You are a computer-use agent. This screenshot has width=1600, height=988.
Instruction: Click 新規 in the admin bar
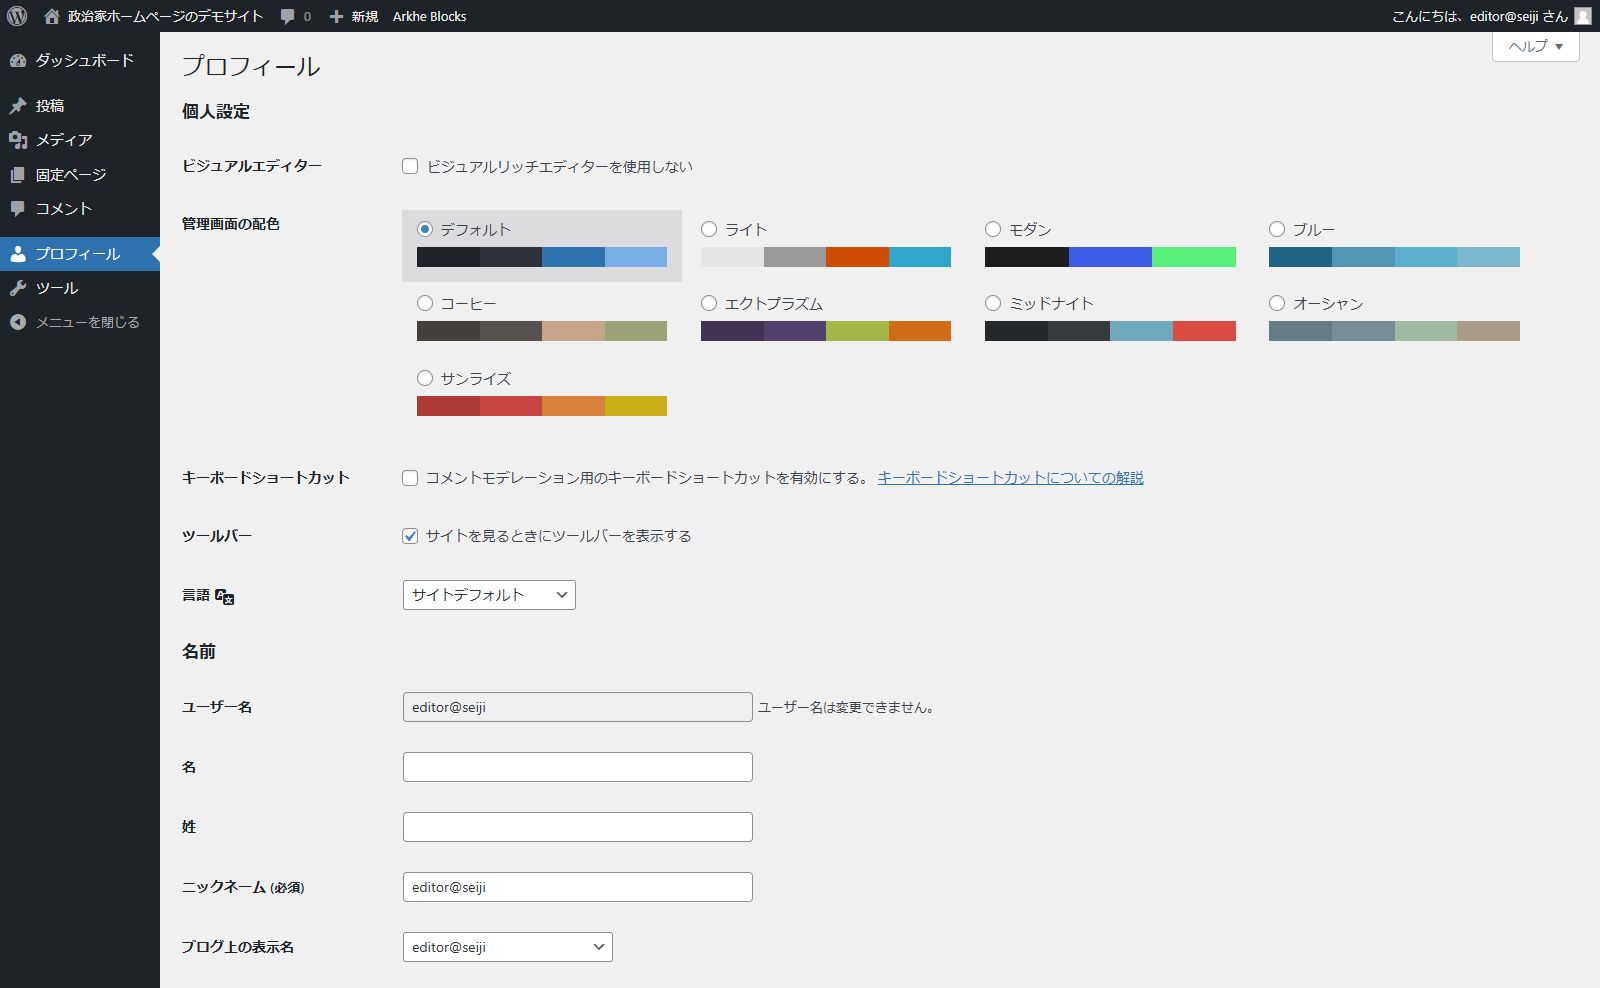pyautogui.click(x=364, y=17)
